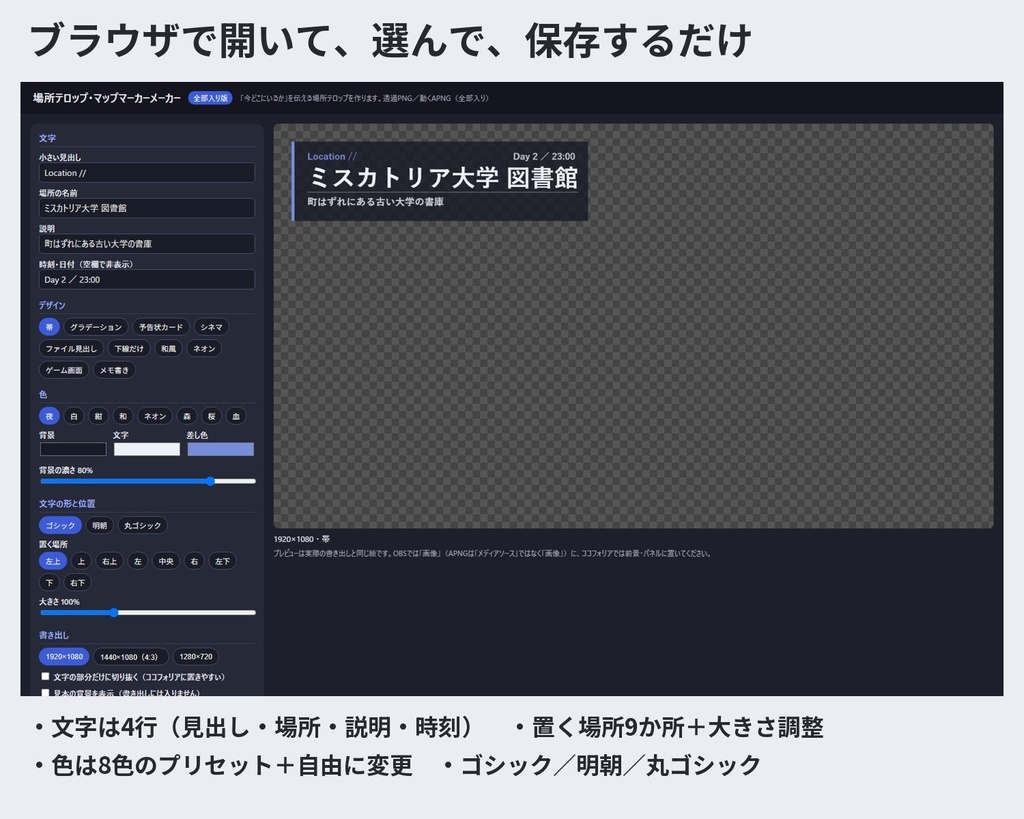Place the telop at 左上

pos(53,561)
